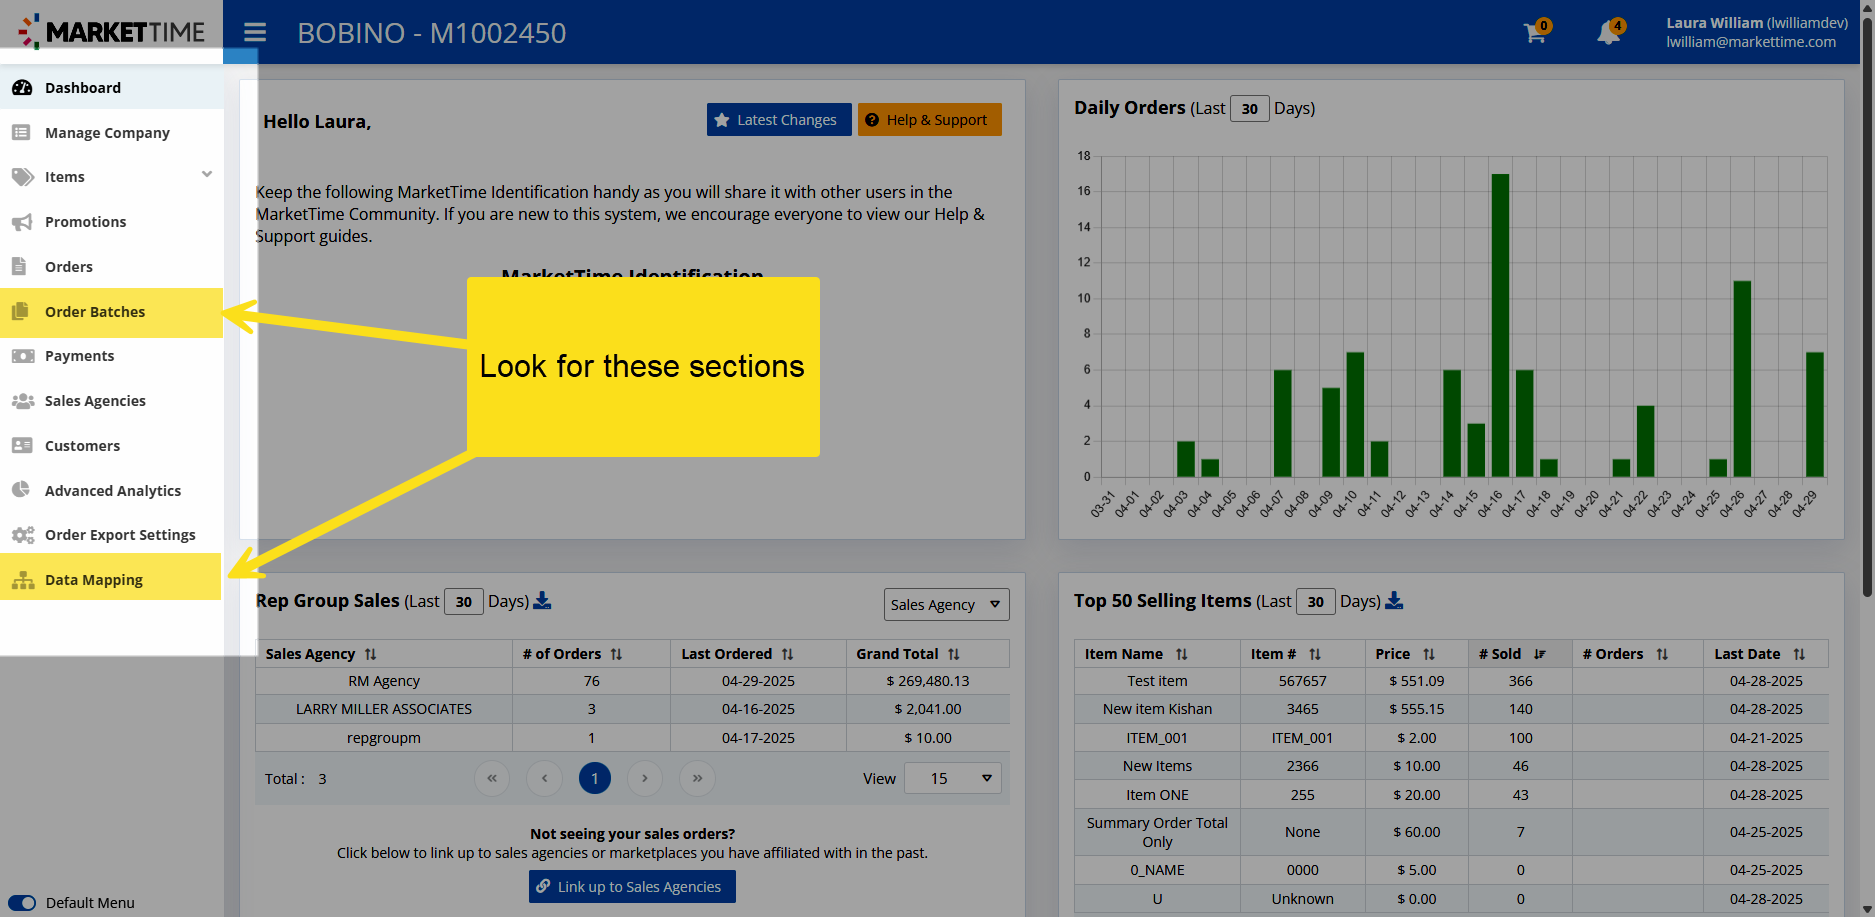Sort by Item Name column
The width and height of the screenshot is (1875, 917).
pos(1182,654)
